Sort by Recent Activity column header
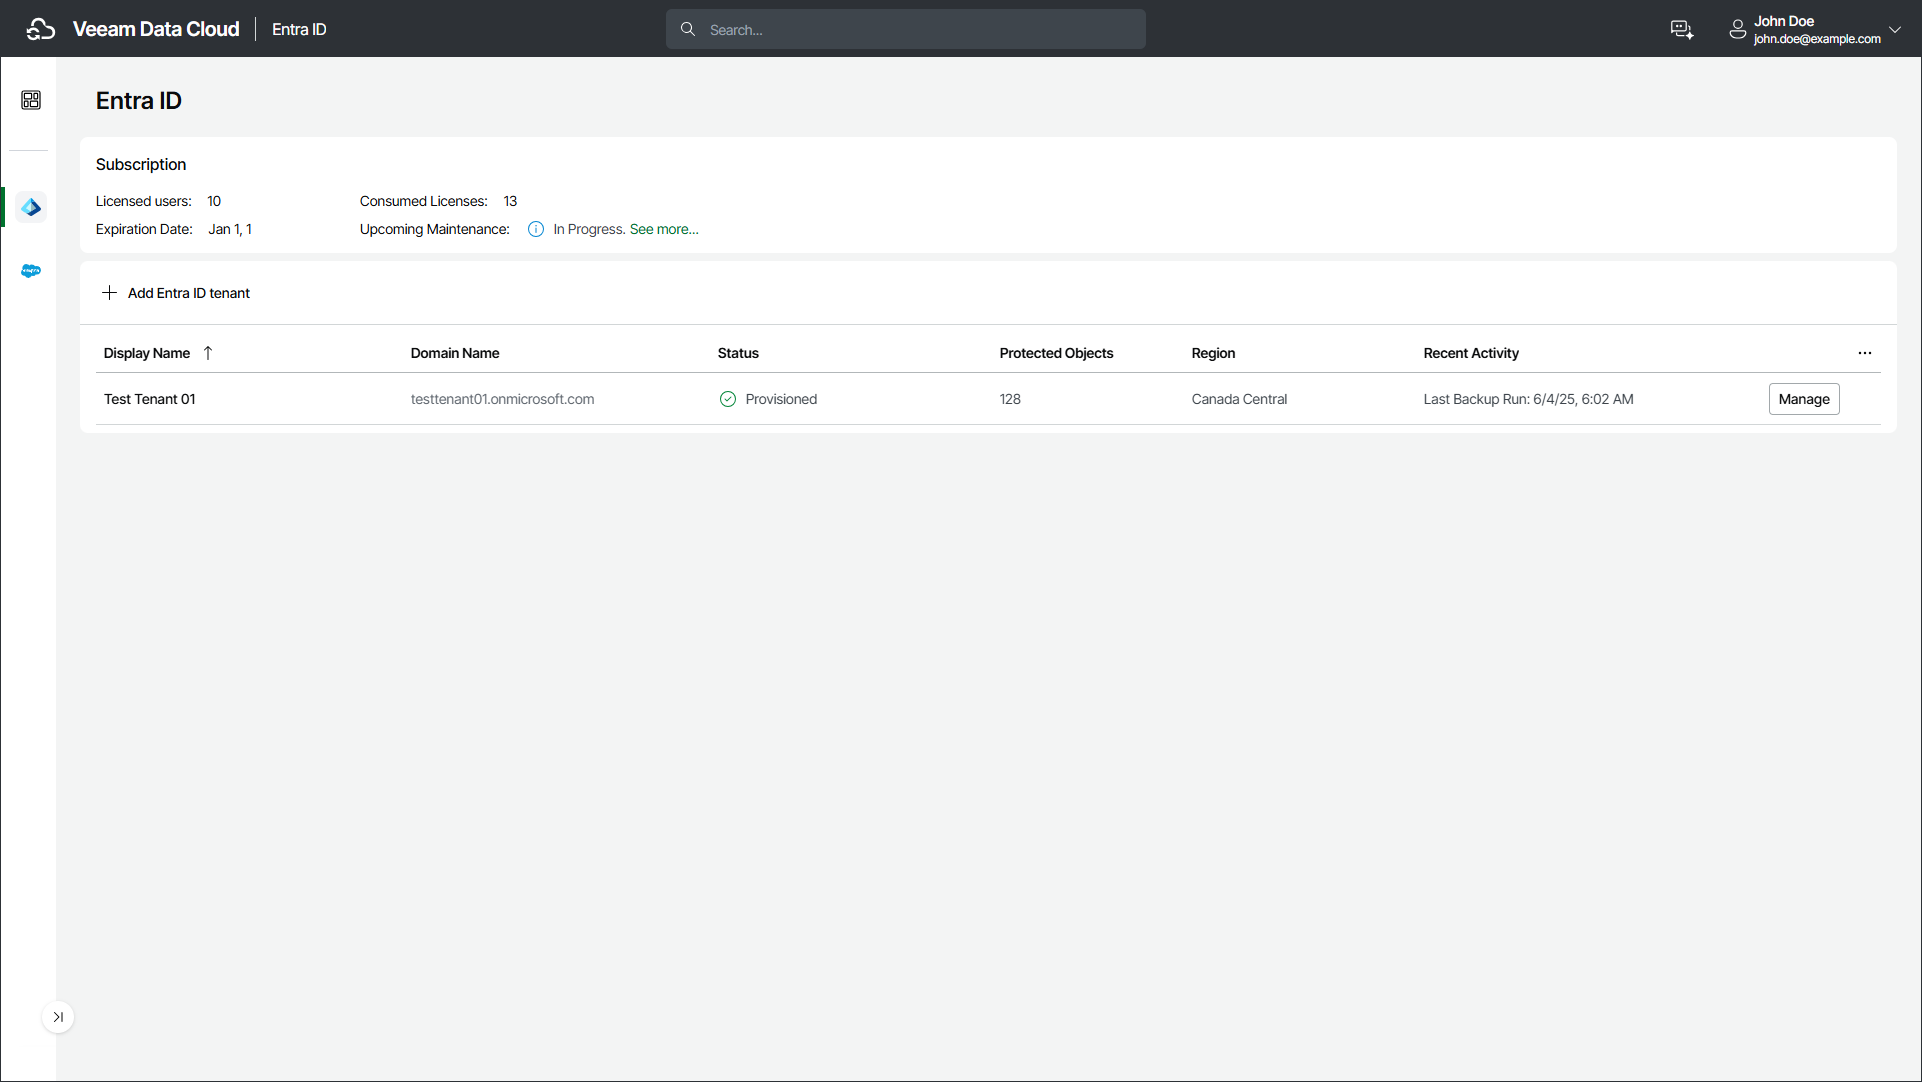The width and height of the screenshot is (1922, 1082). pos(1471,353)
